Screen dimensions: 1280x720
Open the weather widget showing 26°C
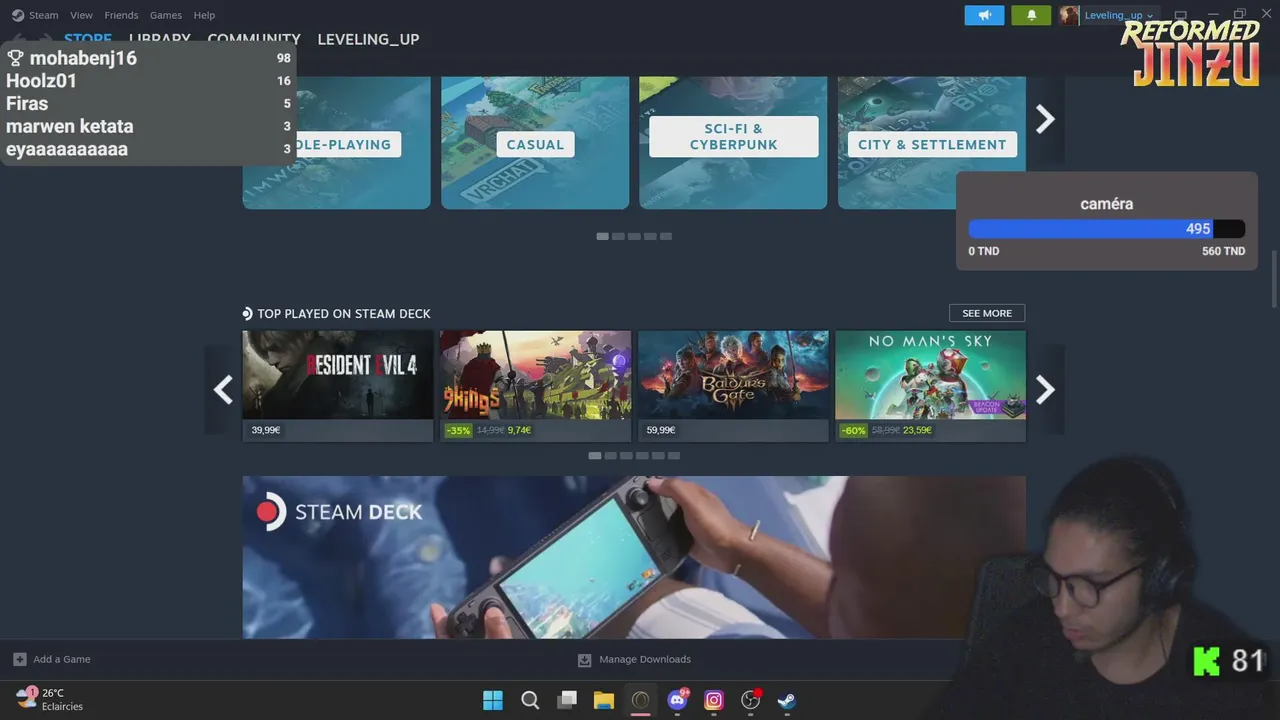(50, 699)
